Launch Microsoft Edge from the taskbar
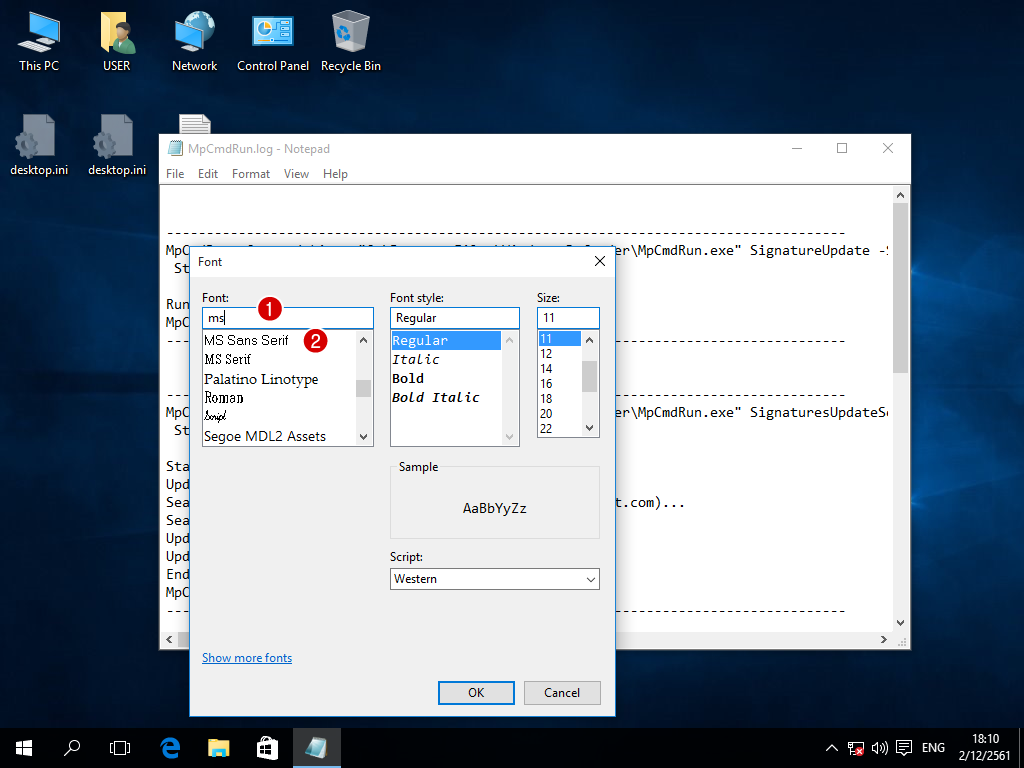Screen dimensions: 1024x768 [x=170, y=747]
